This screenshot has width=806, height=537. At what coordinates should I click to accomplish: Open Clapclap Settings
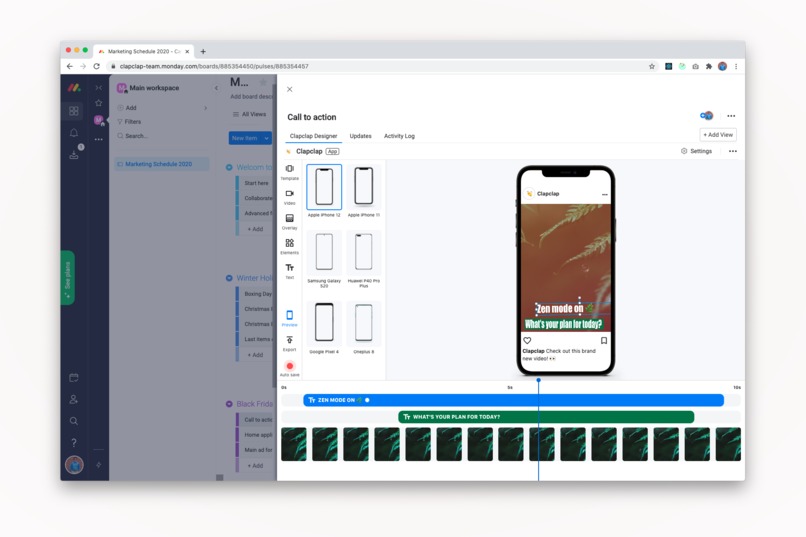pos(697,151)
